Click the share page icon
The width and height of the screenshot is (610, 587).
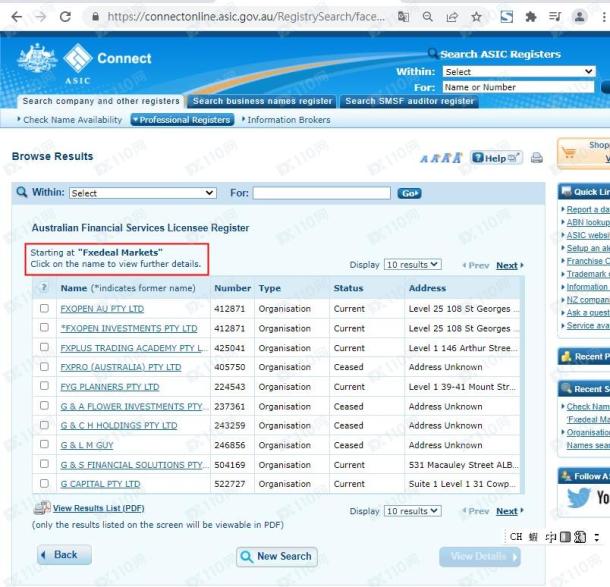pyautogui.click(x=452, y=17)
